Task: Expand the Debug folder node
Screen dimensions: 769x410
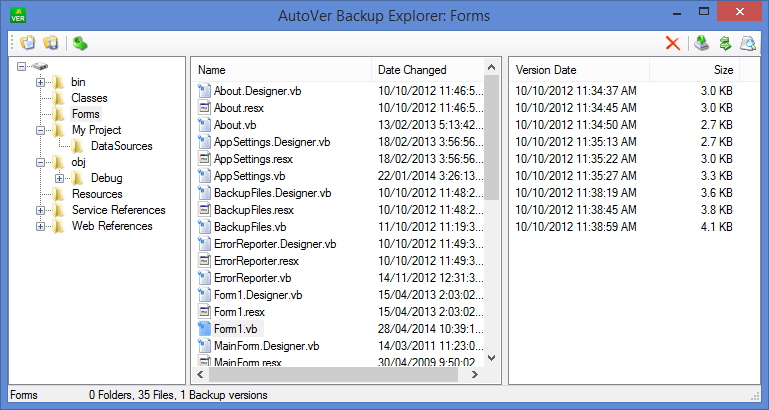Action: tap(59, 179)
